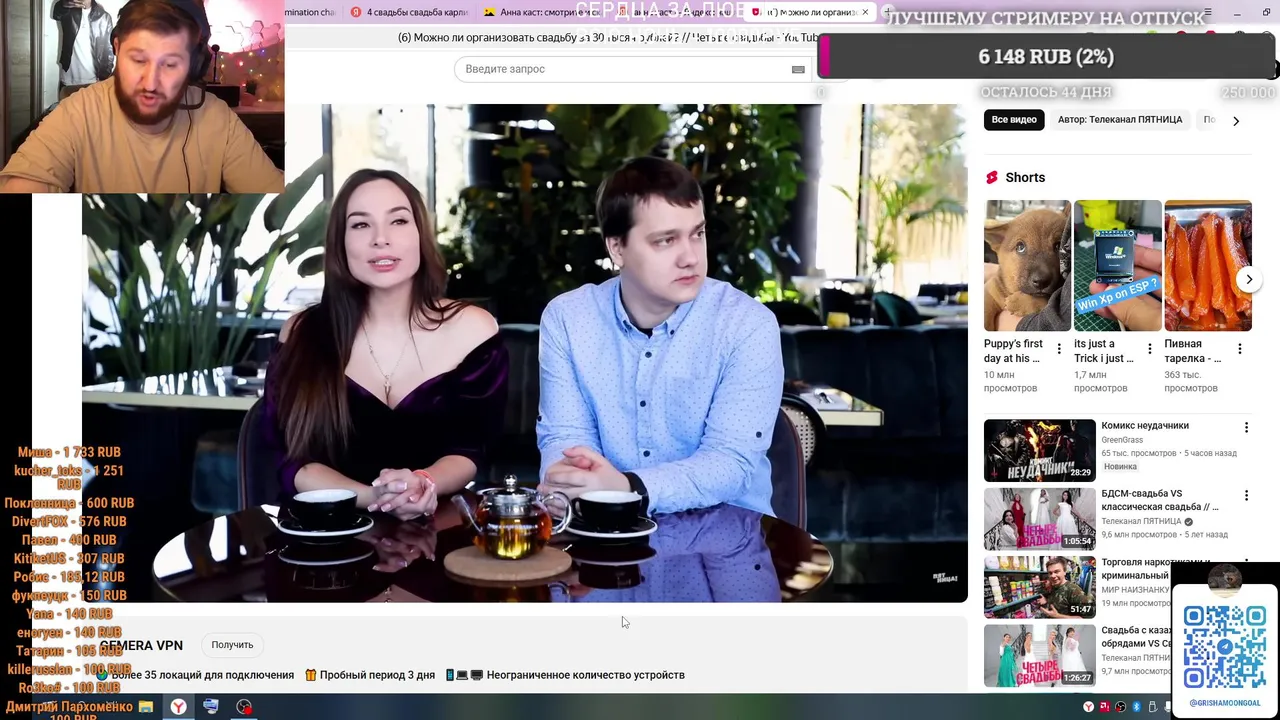Open the 'Комикс неудачники' video title
The width and height of the screenshot is (1280, 720).
1145,426
